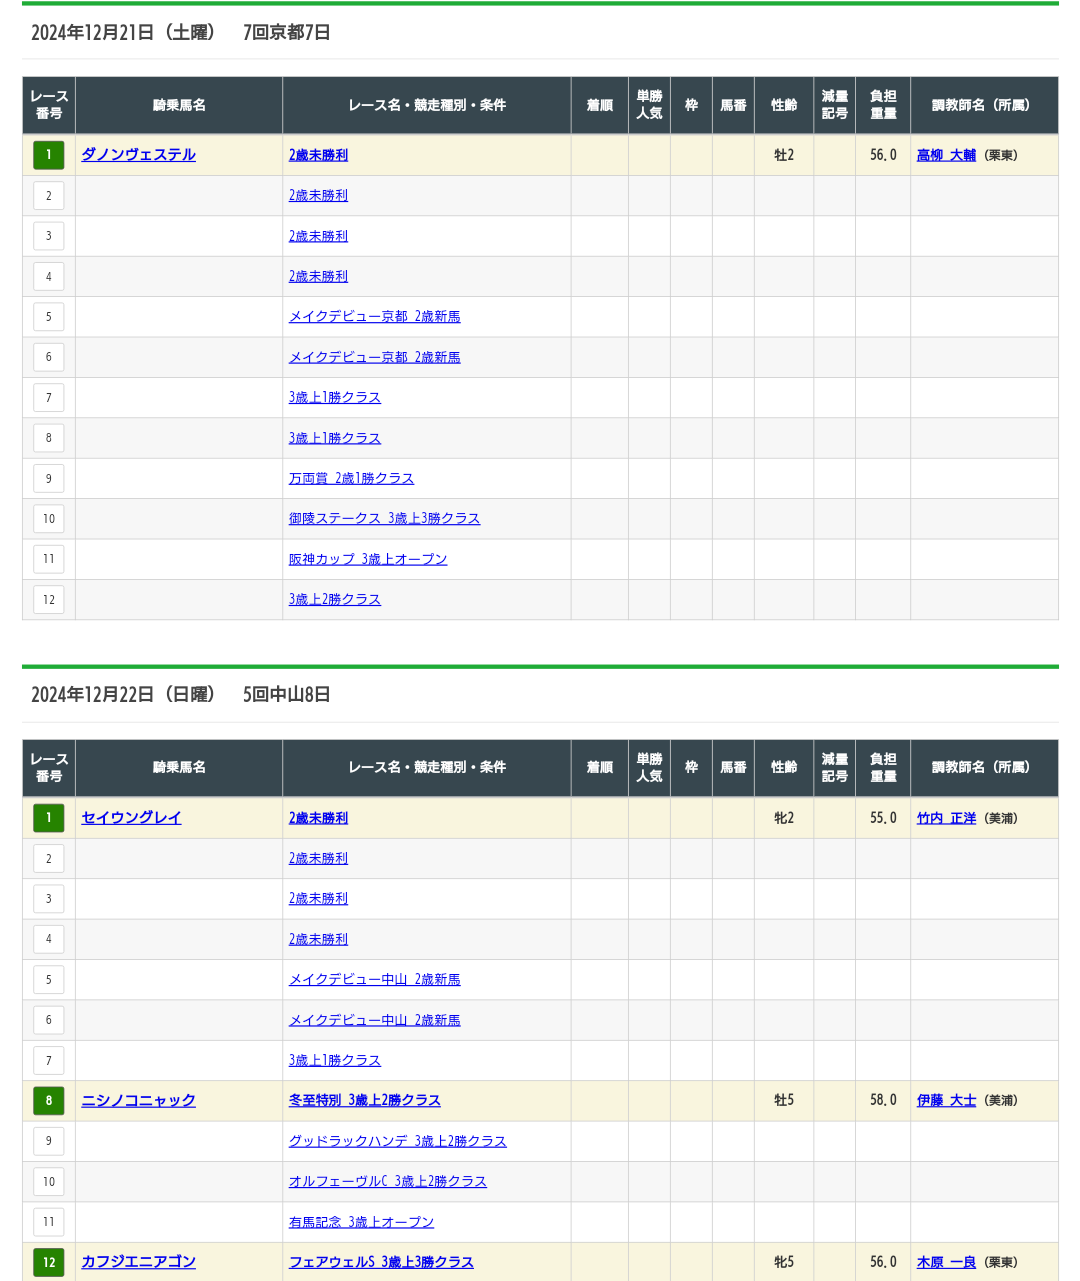Open horse link セイウングレイ

click(x=131, y=818)
